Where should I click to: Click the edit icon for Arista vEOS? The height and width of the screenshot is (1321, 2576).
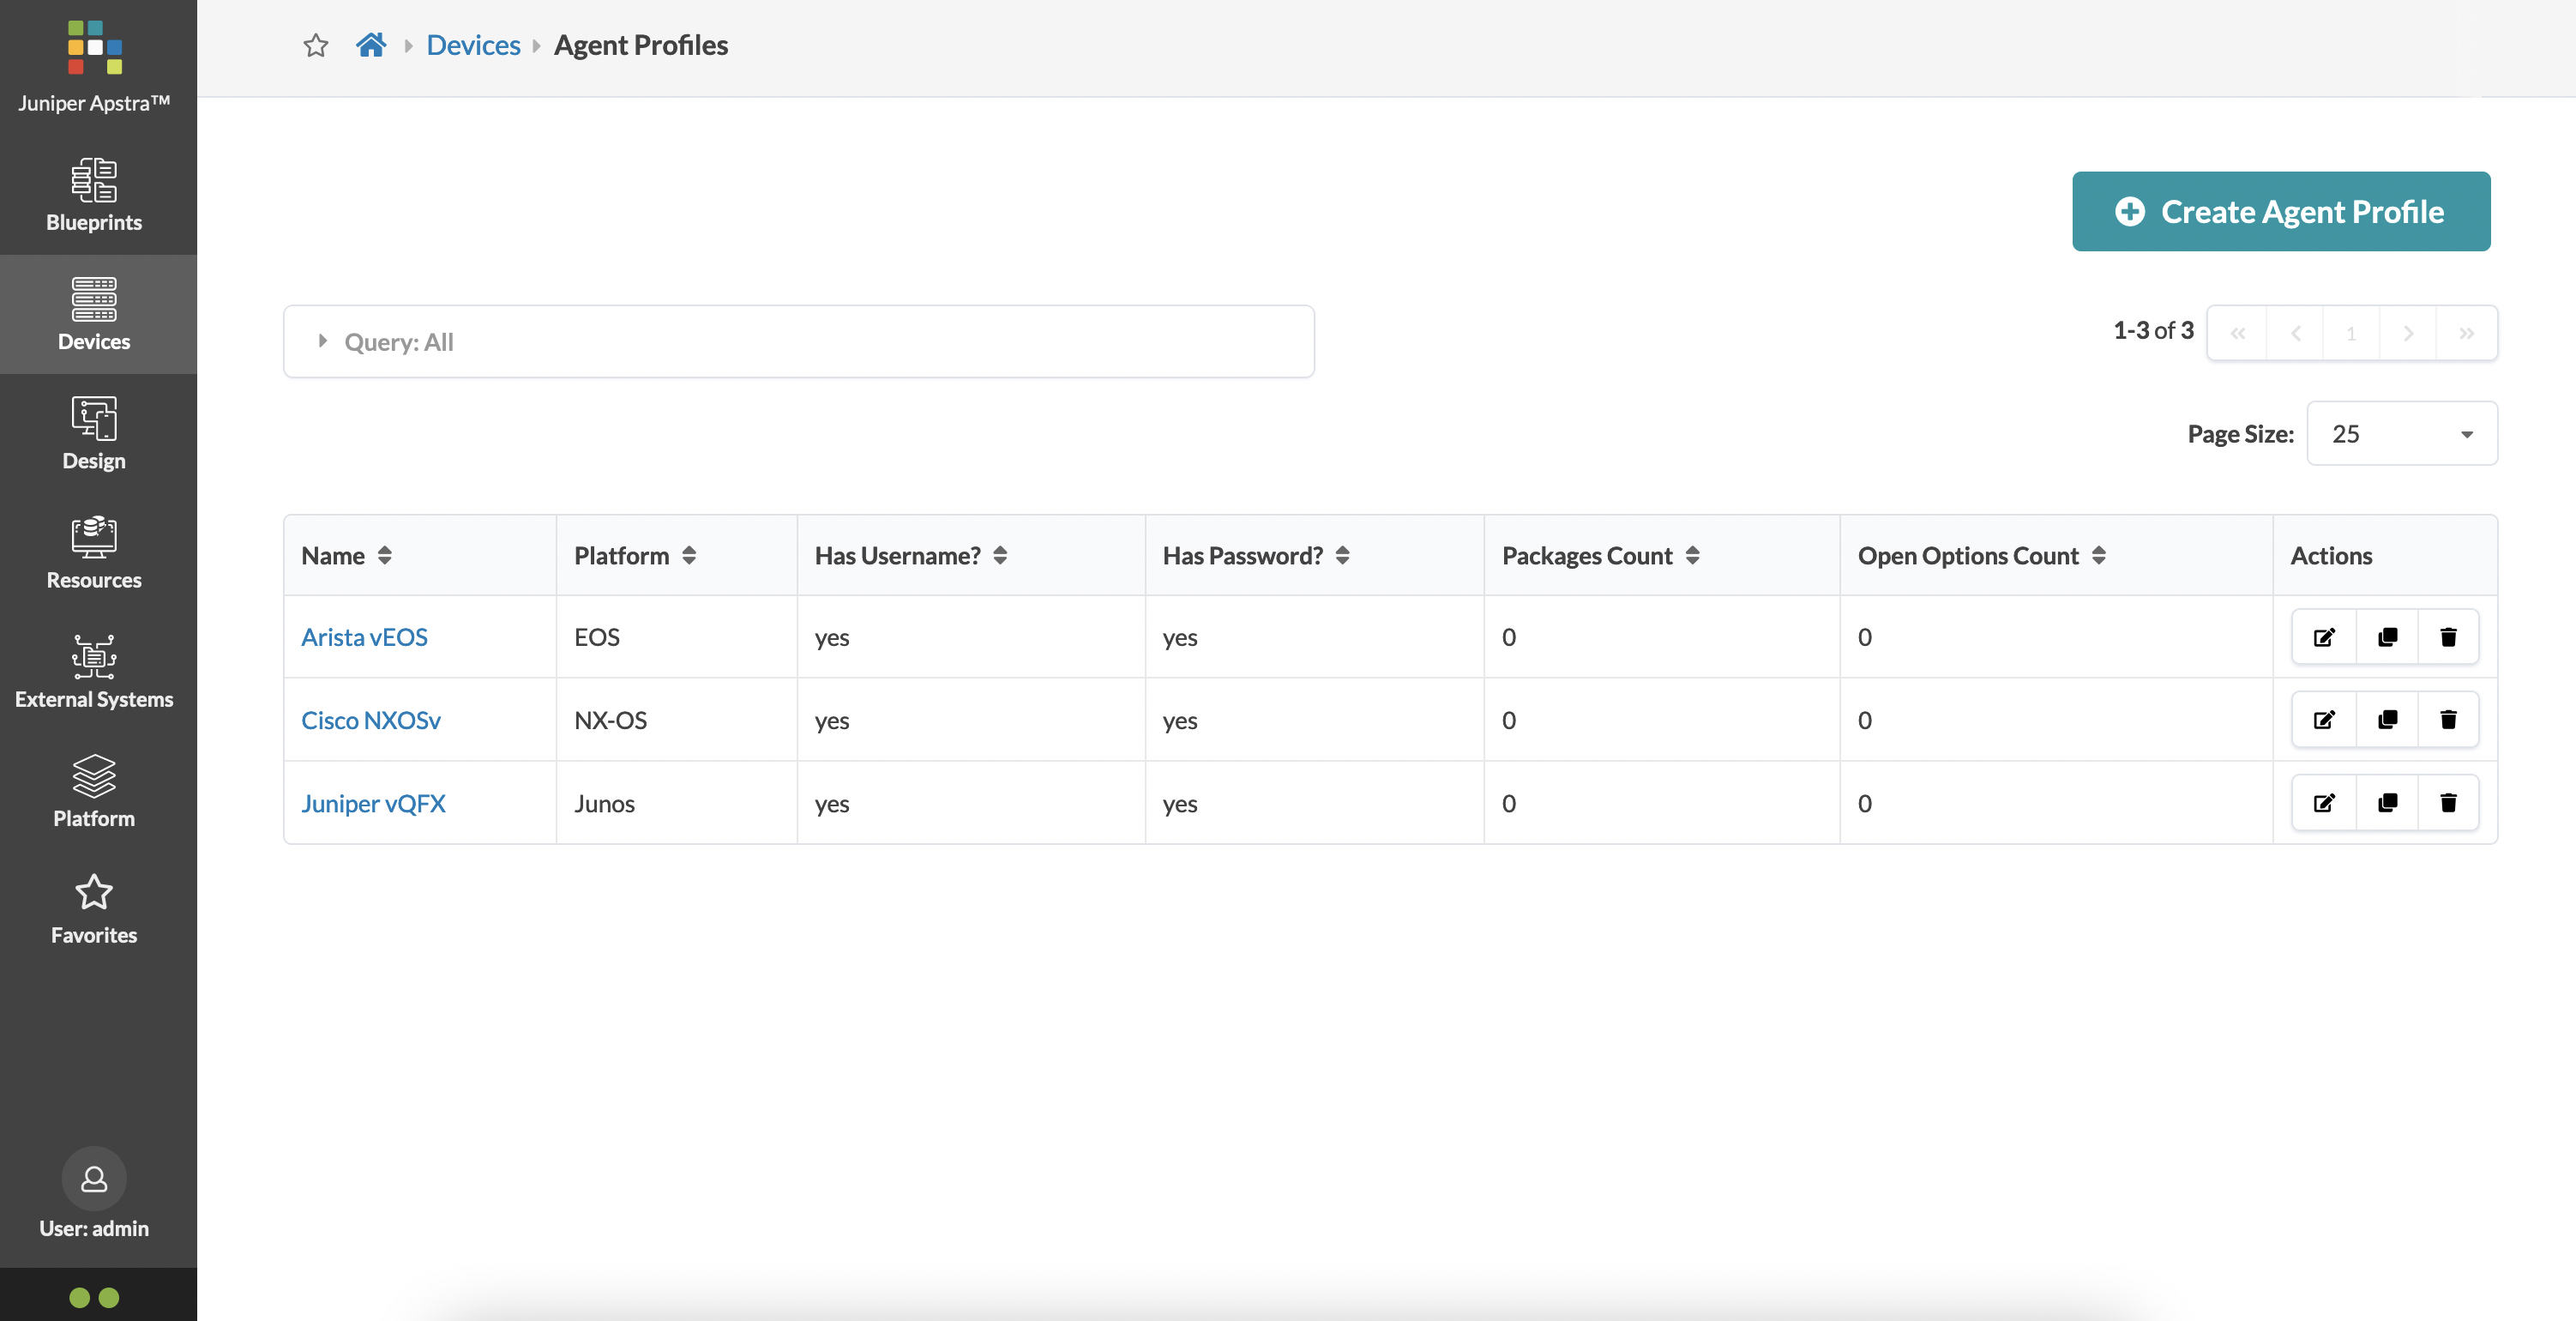coord(2323,636)
